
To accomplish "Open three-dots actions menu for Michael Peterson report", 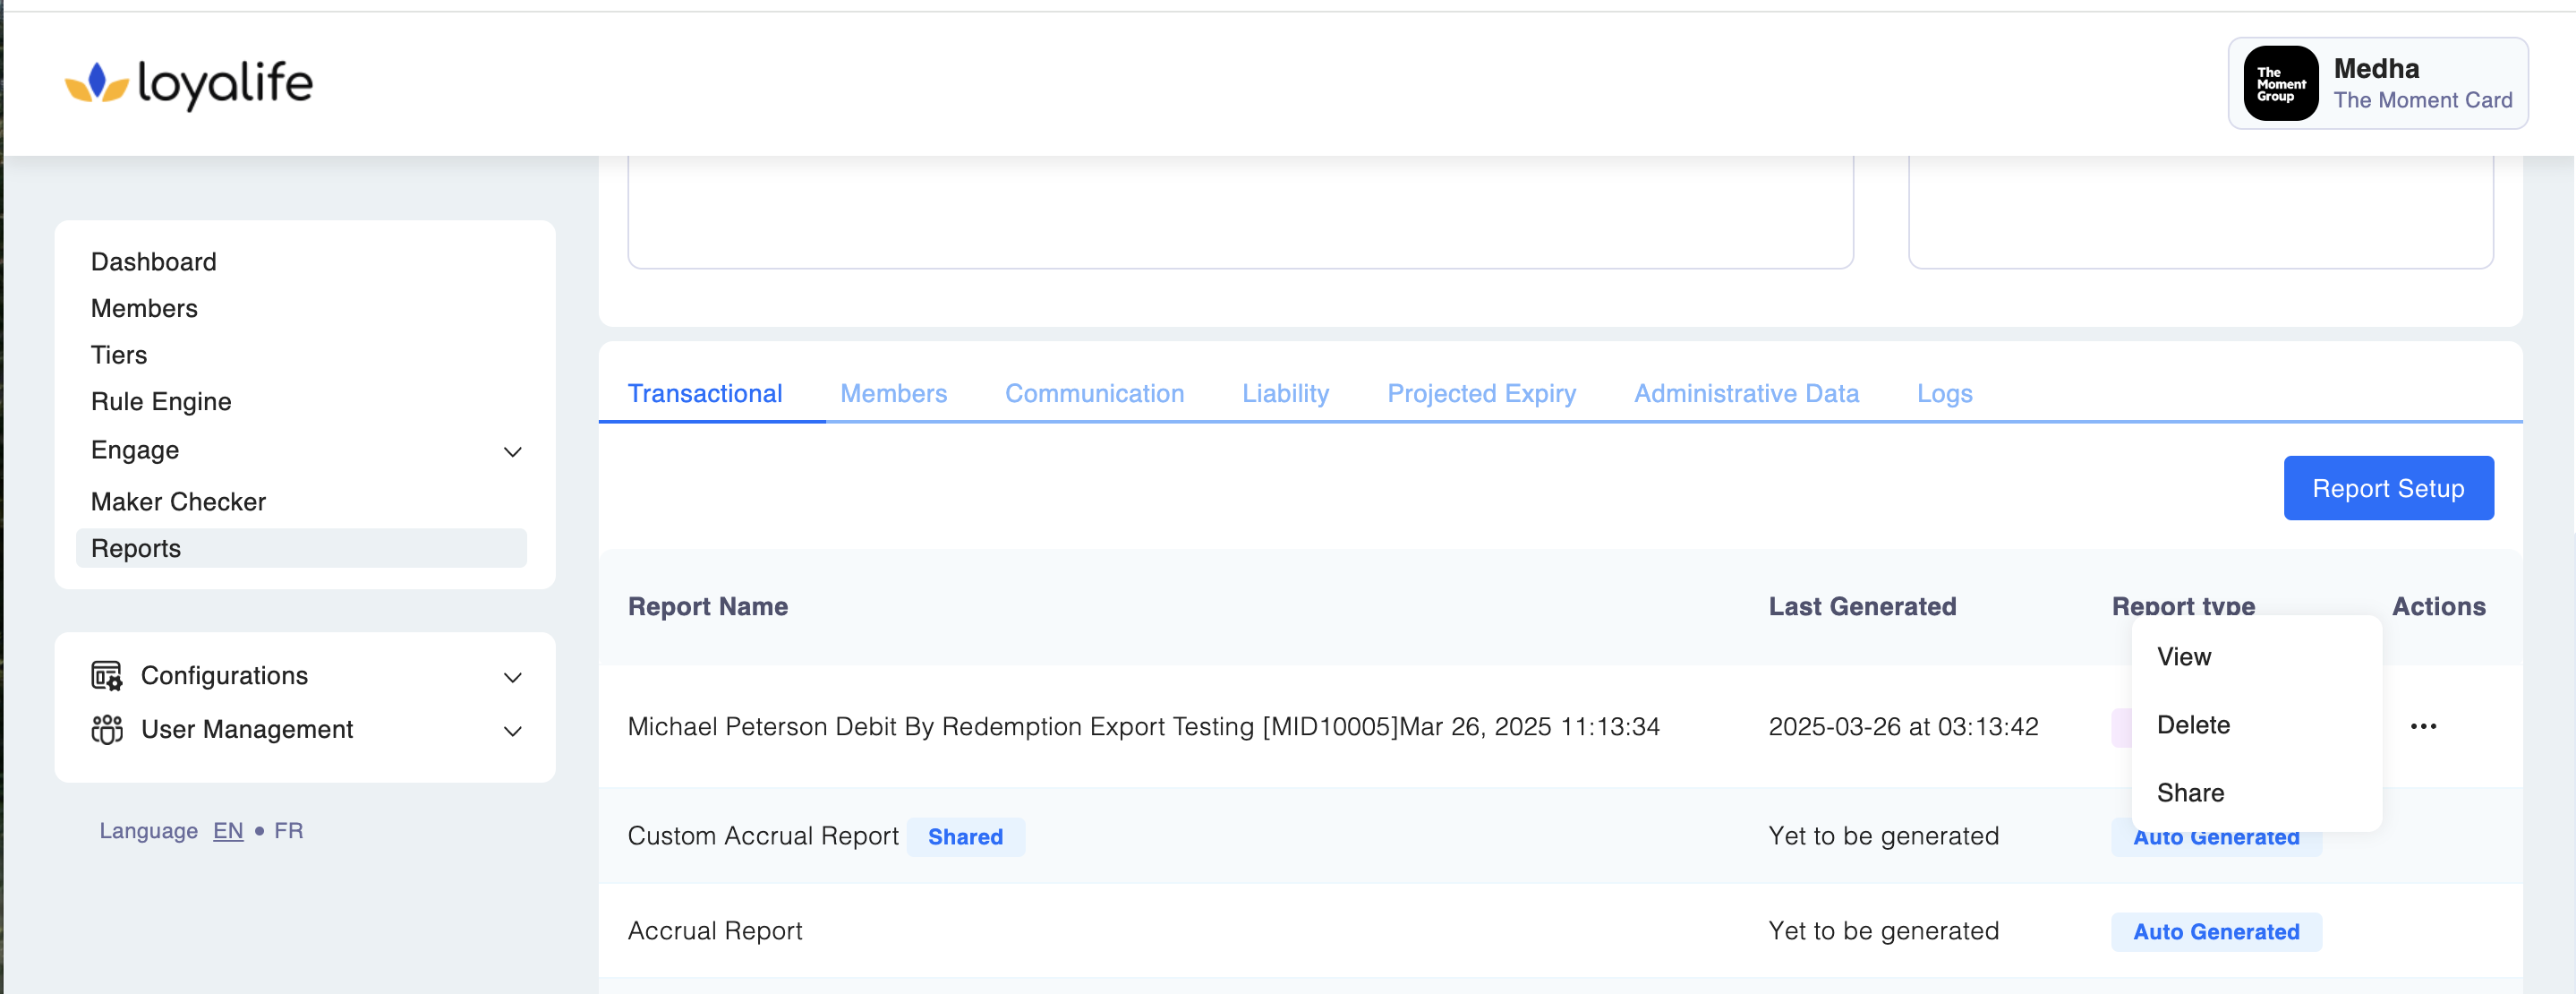I will point(2422,726).
